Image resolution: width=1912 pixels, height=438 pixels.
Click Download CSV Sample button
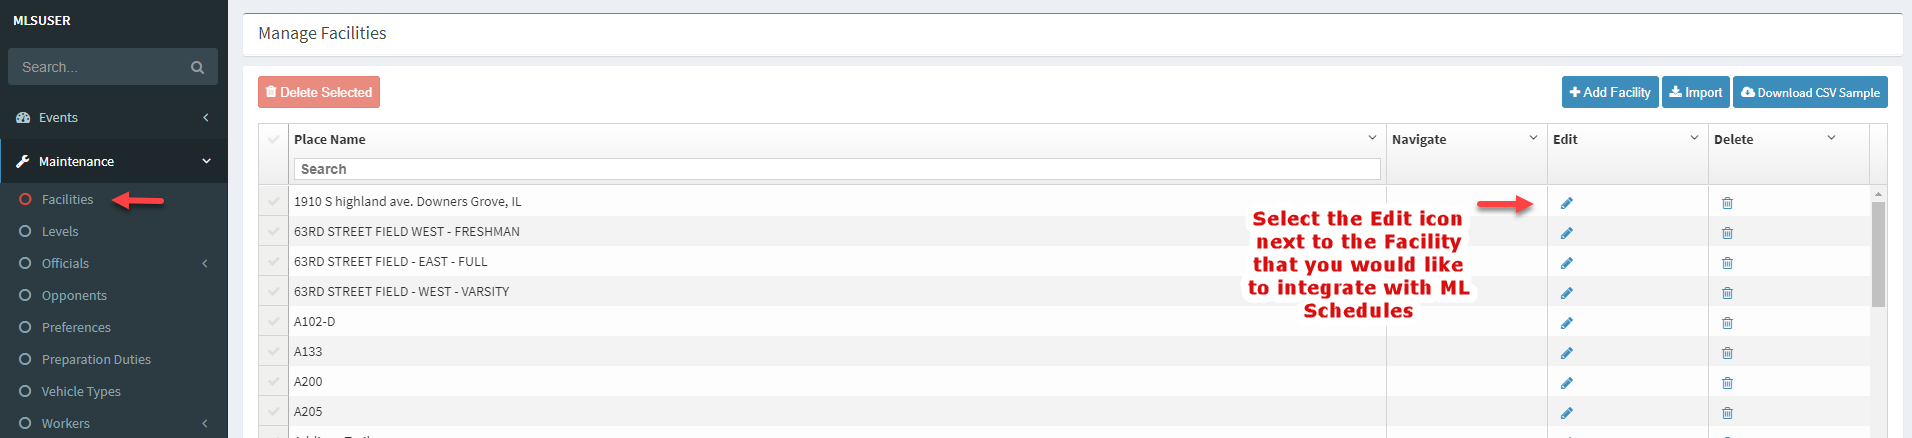1810,92
